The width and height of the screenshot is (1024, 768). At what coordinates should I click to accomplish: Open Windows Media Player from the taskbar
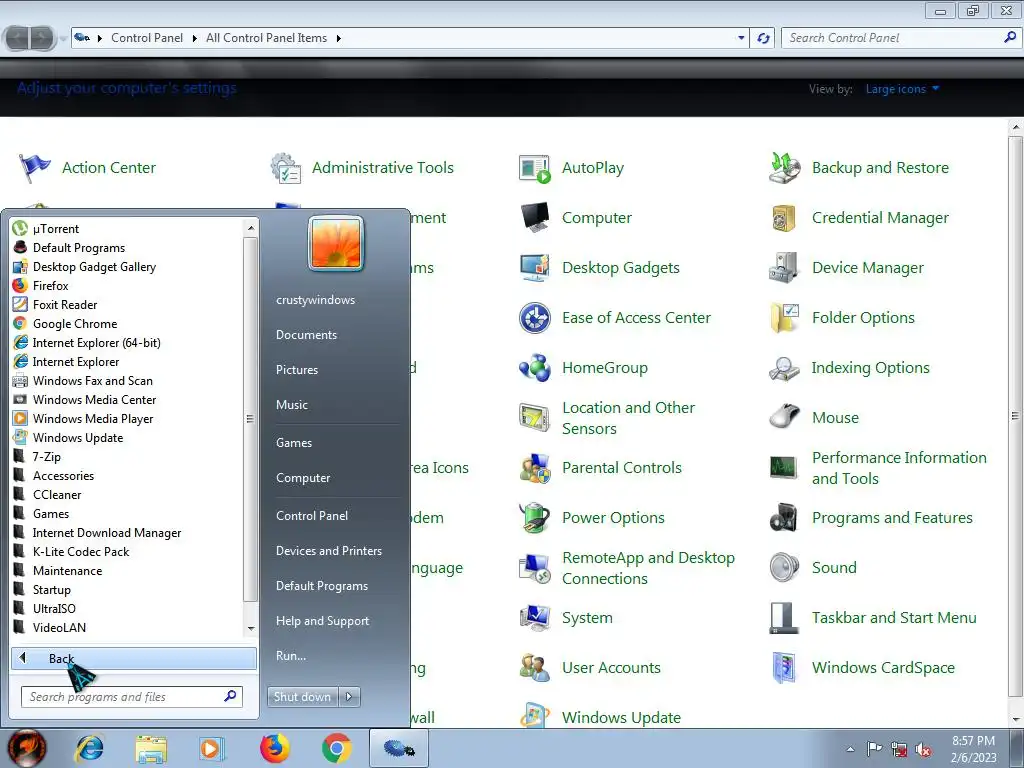(212, 748)
